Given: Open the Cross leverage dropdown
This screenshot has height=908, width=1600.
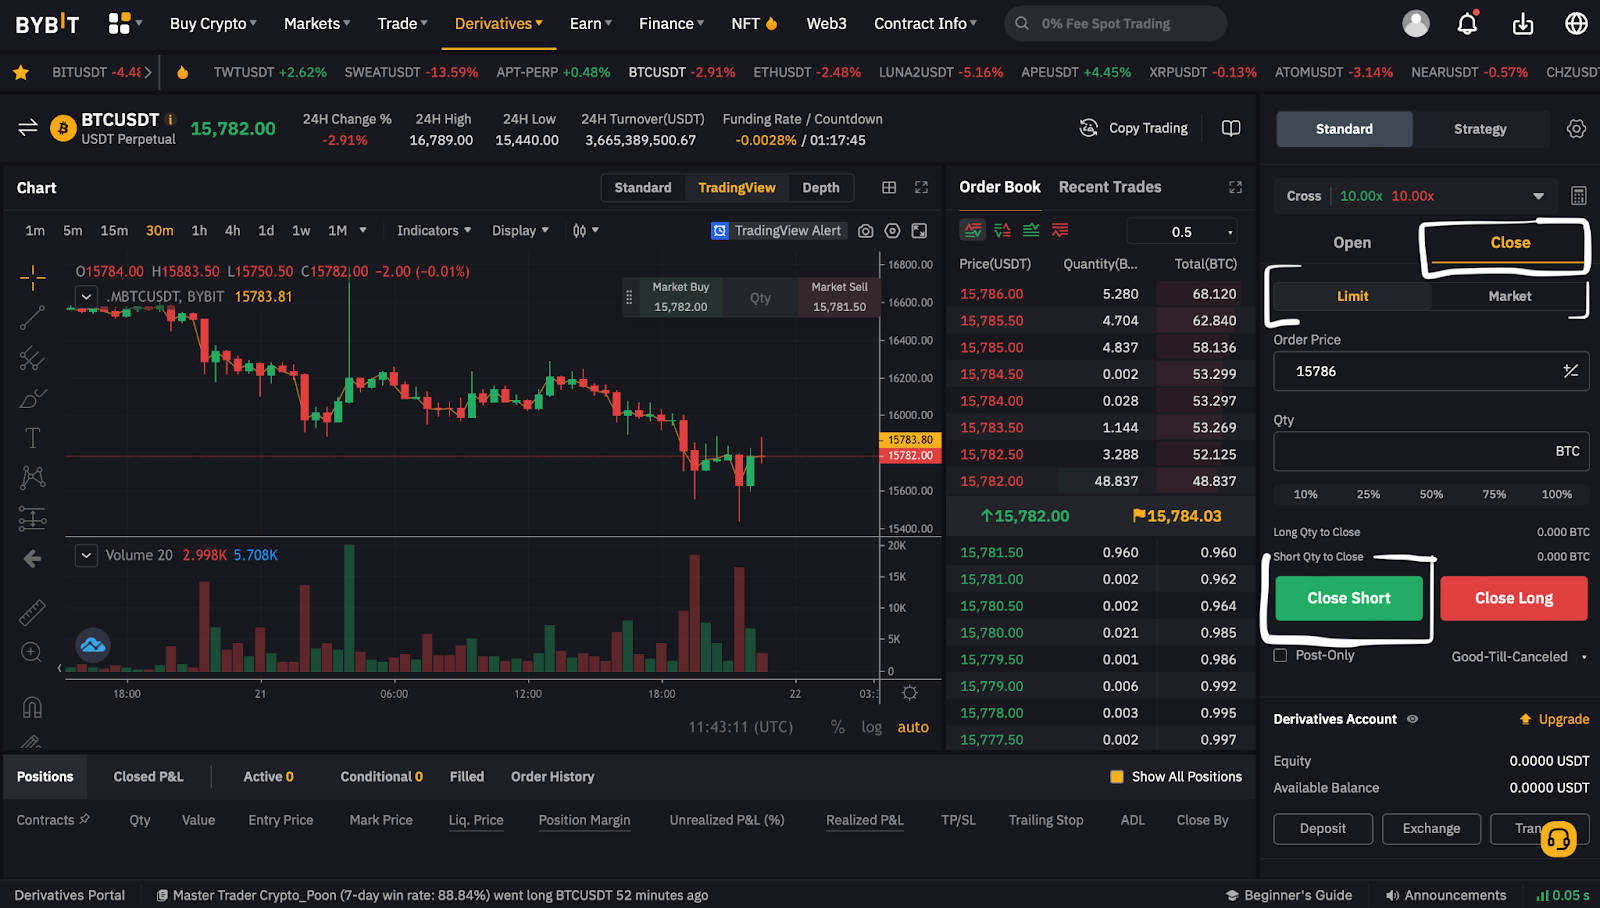Looking at the screenshot, I should [1416, 196].
